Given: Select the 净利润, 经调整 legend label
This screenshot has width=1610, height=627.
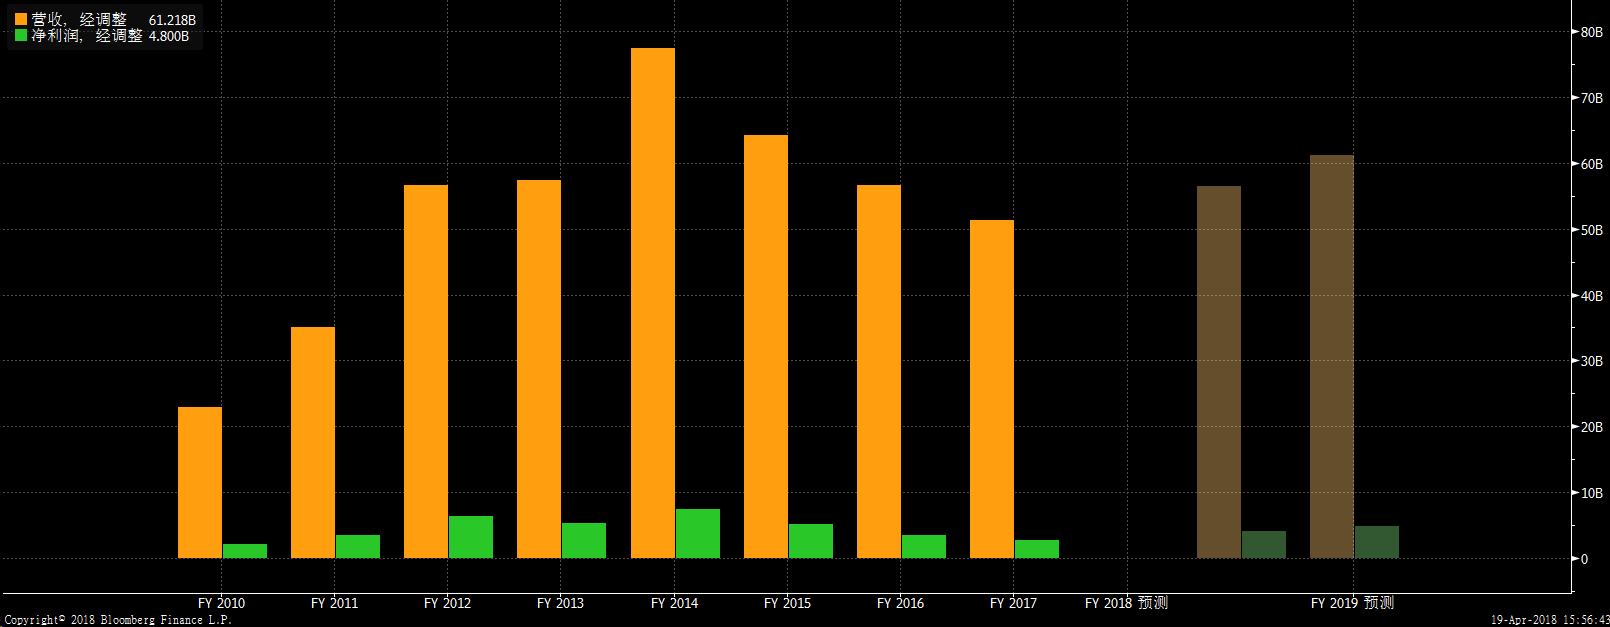Looking at the screenshot, I should [86, 36].
